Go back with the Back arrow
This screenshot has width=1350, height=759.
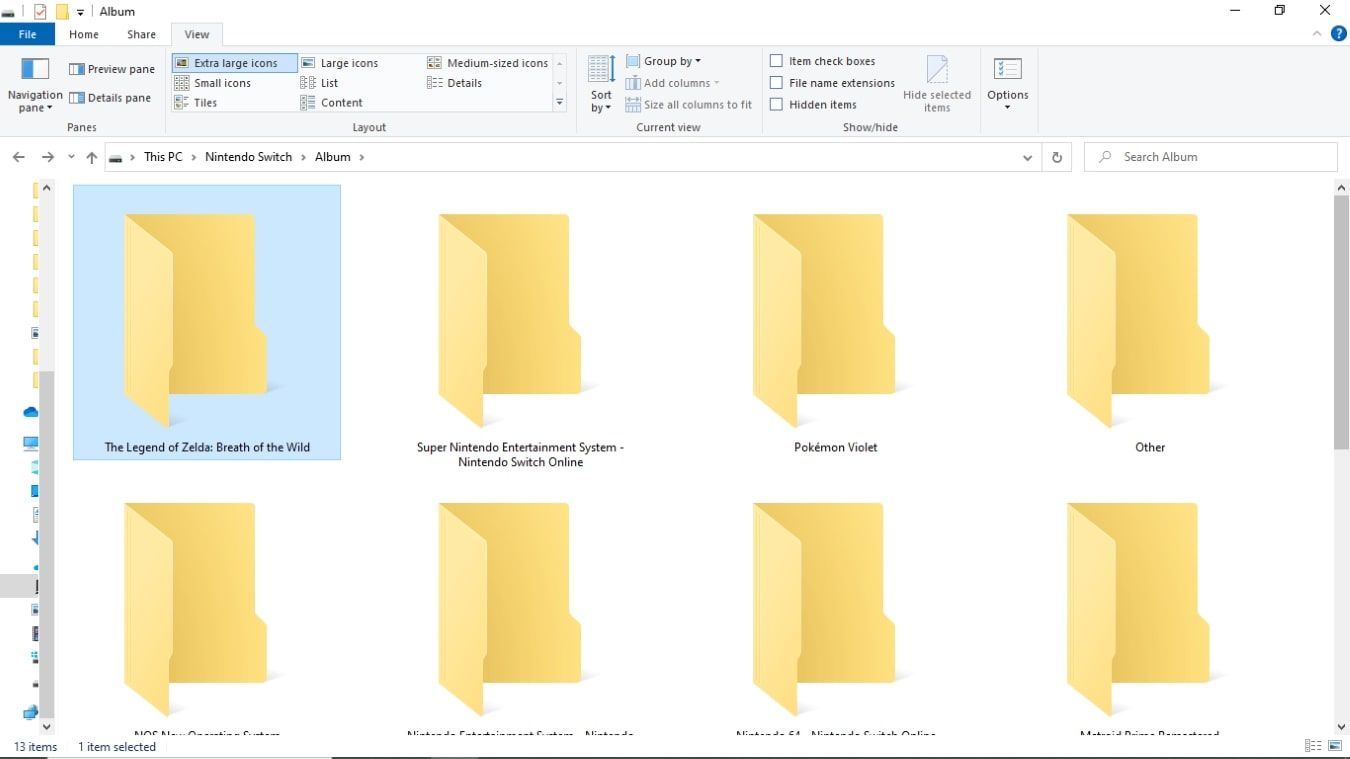click(x=18, y=157)
